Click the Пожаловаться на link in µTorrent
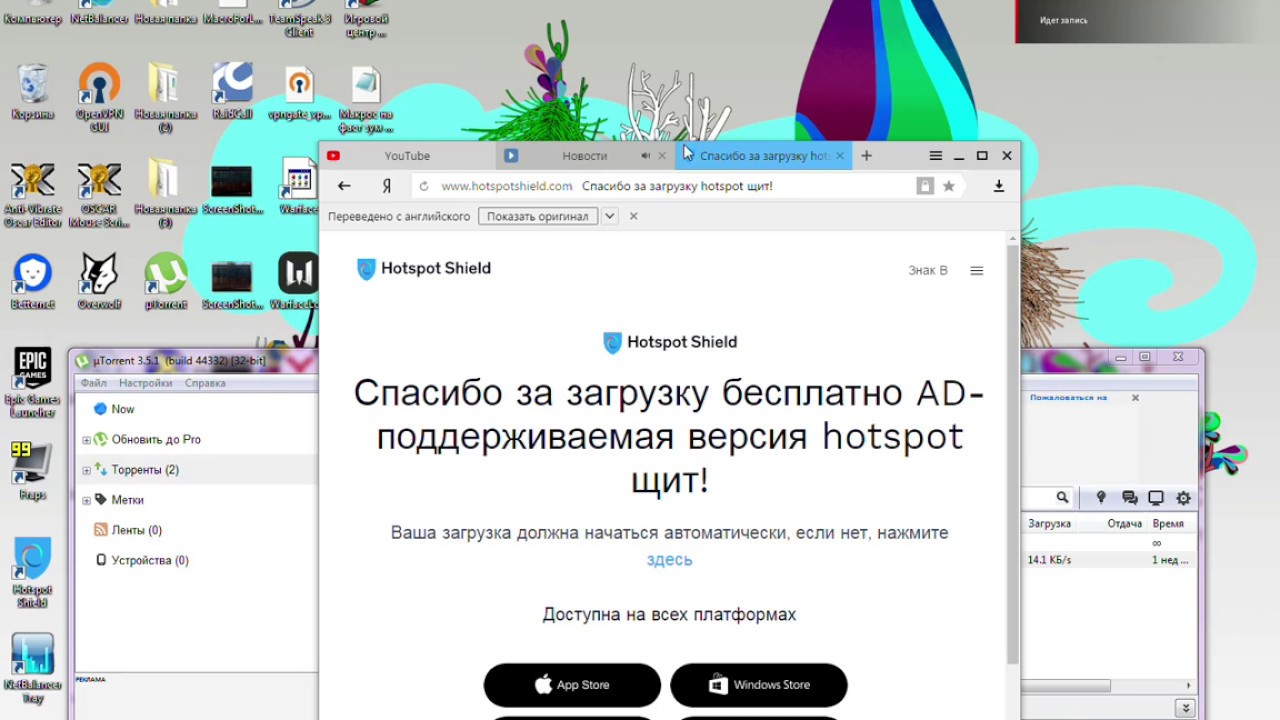Viewport: 1280px width, 720px height. [1068, 397]
